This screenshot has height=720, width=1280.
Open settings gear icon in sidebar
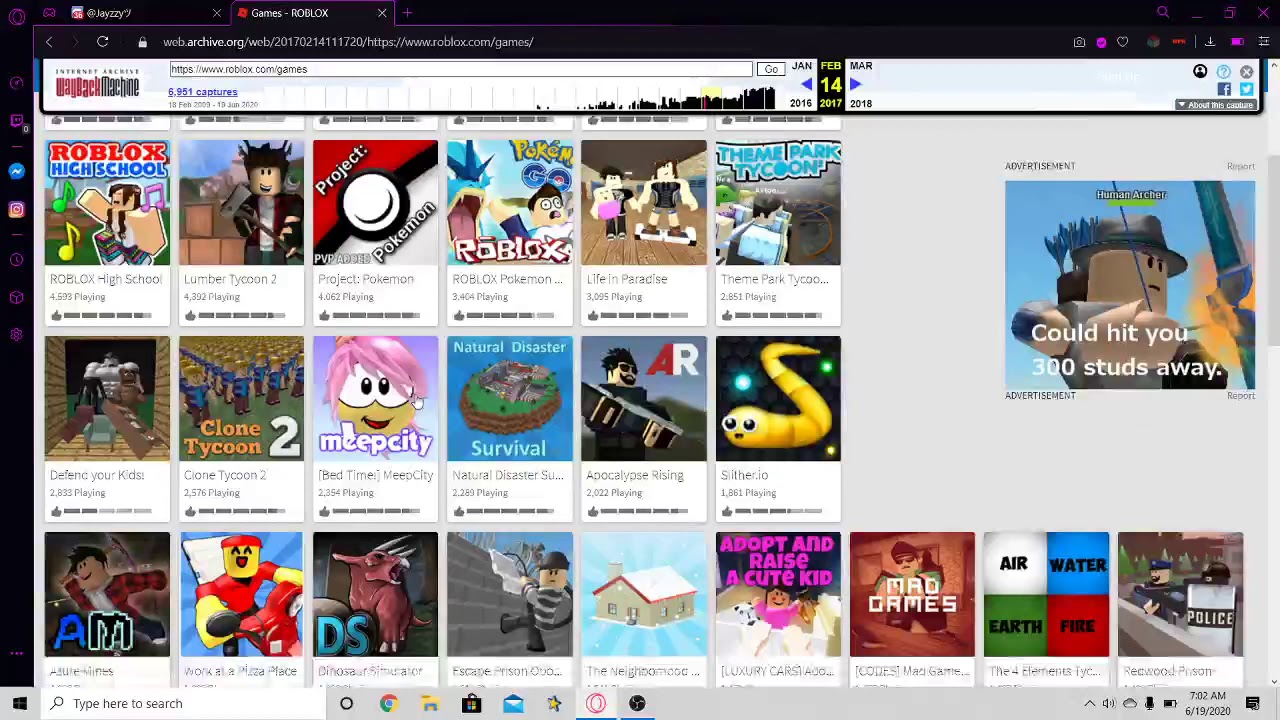[16, 334]
